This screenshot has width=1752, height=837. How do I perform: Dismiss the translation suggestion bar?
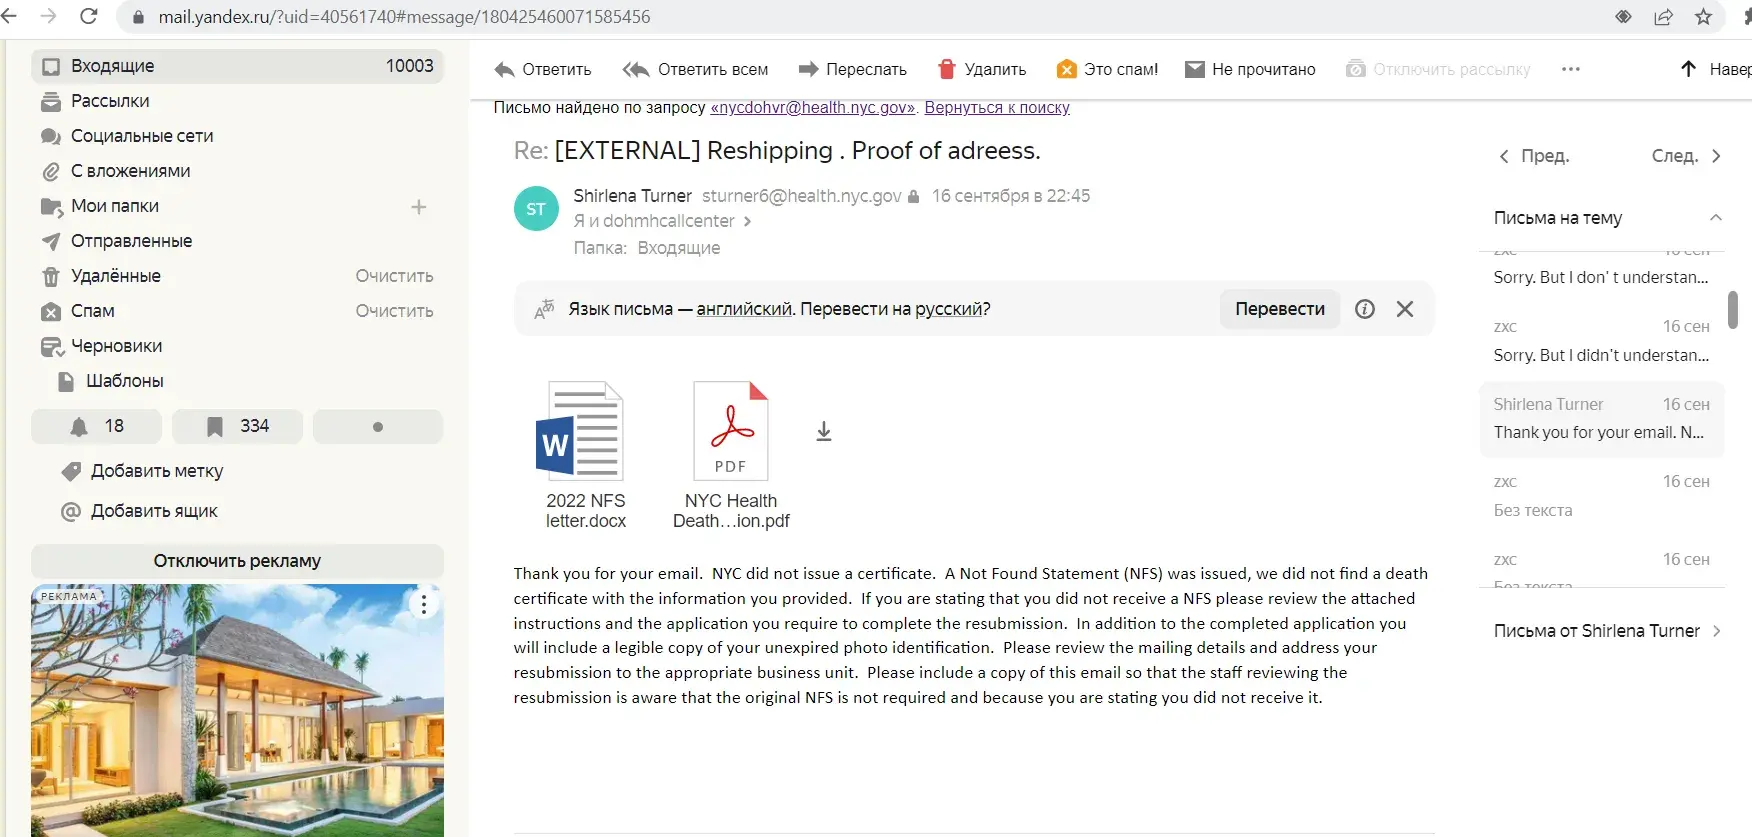click(1405, 309)
